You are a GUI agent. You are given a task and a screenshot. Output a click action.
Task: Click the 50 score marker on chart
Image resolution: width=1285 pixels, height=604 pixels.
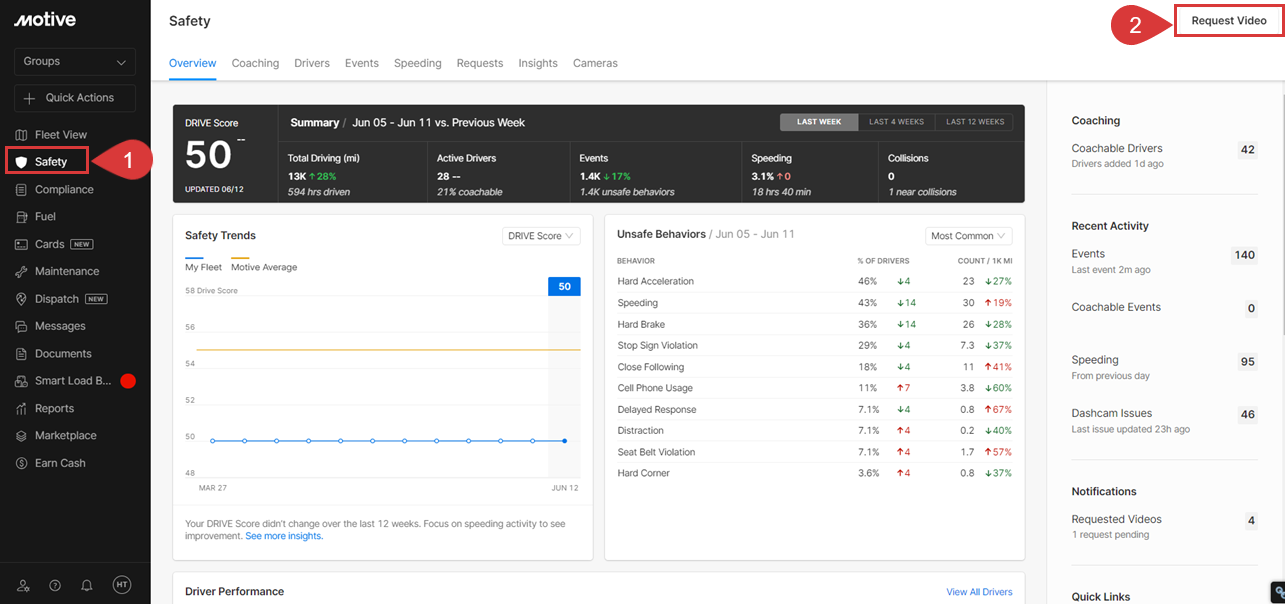[x=564, y=287]
